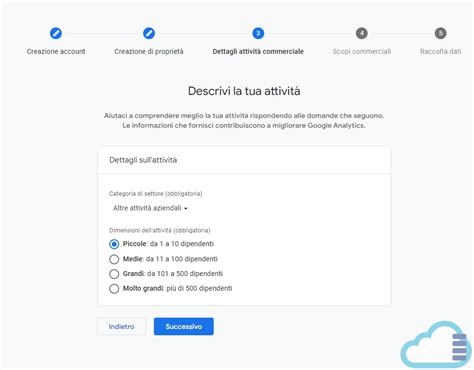Image resolution: width=474 pixels, height=370 pixels.
Task: Go to Creazione di proprietà step label
Action: click(x=149, y=51)
